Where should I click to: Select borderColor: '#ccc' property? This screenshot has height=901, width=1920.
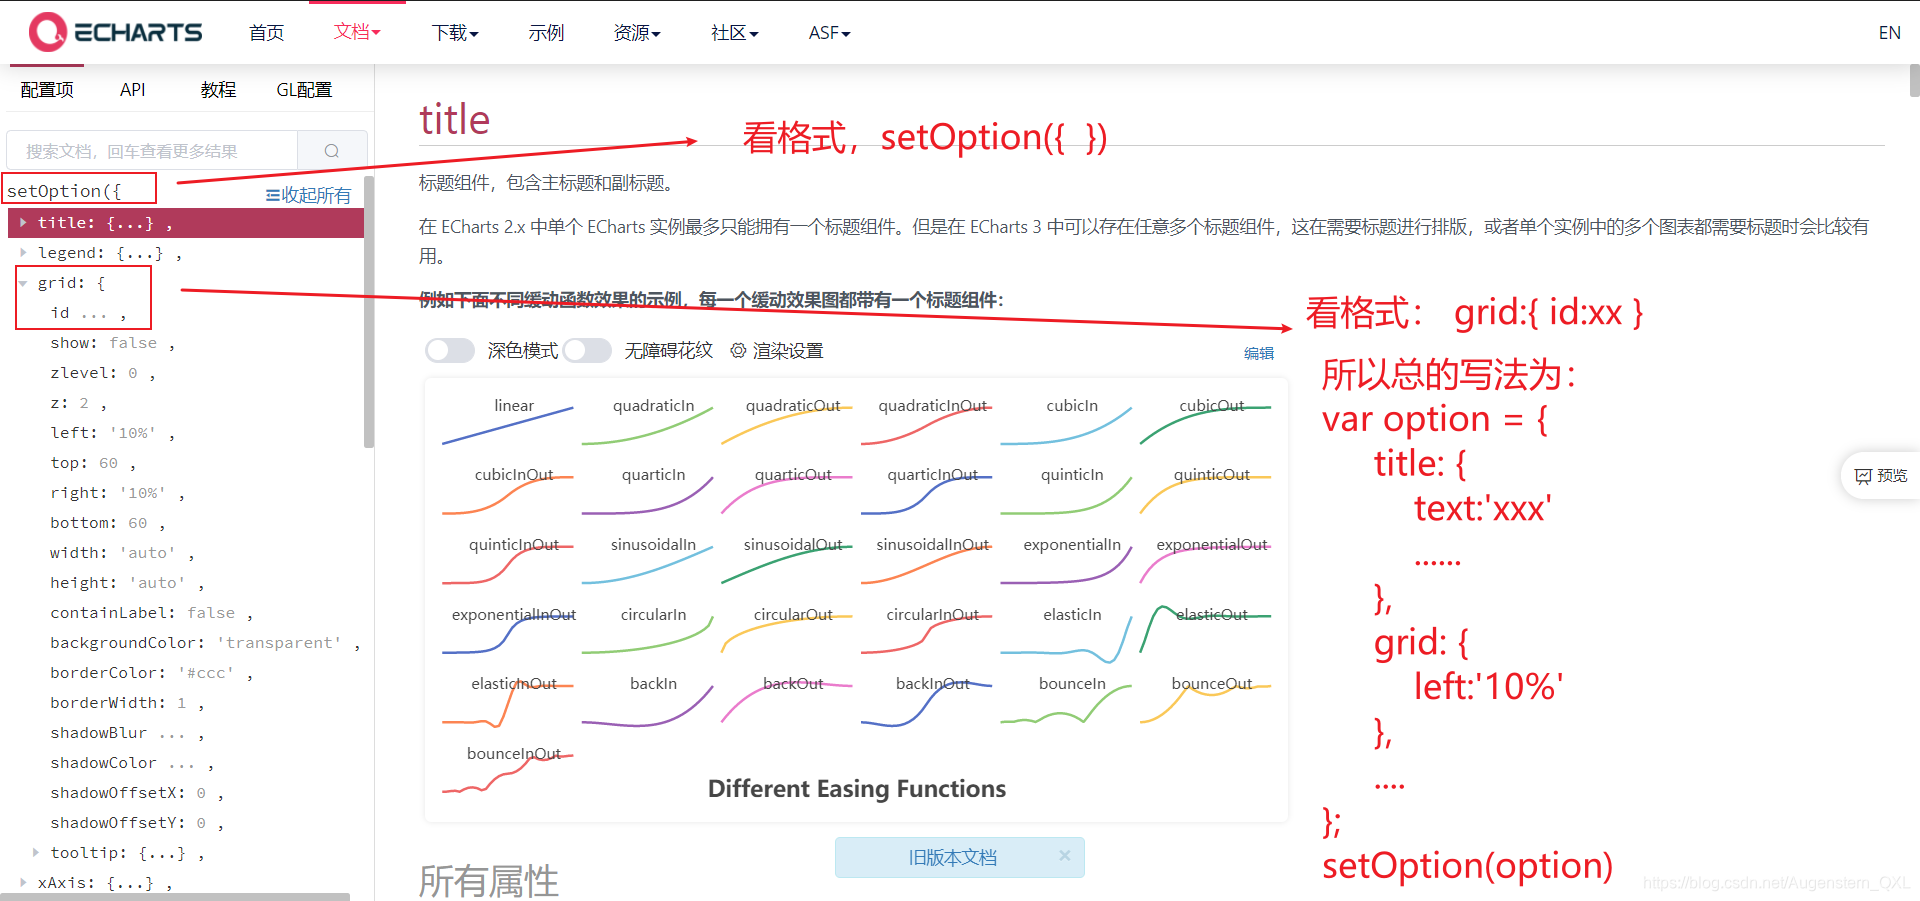(151, 673)
